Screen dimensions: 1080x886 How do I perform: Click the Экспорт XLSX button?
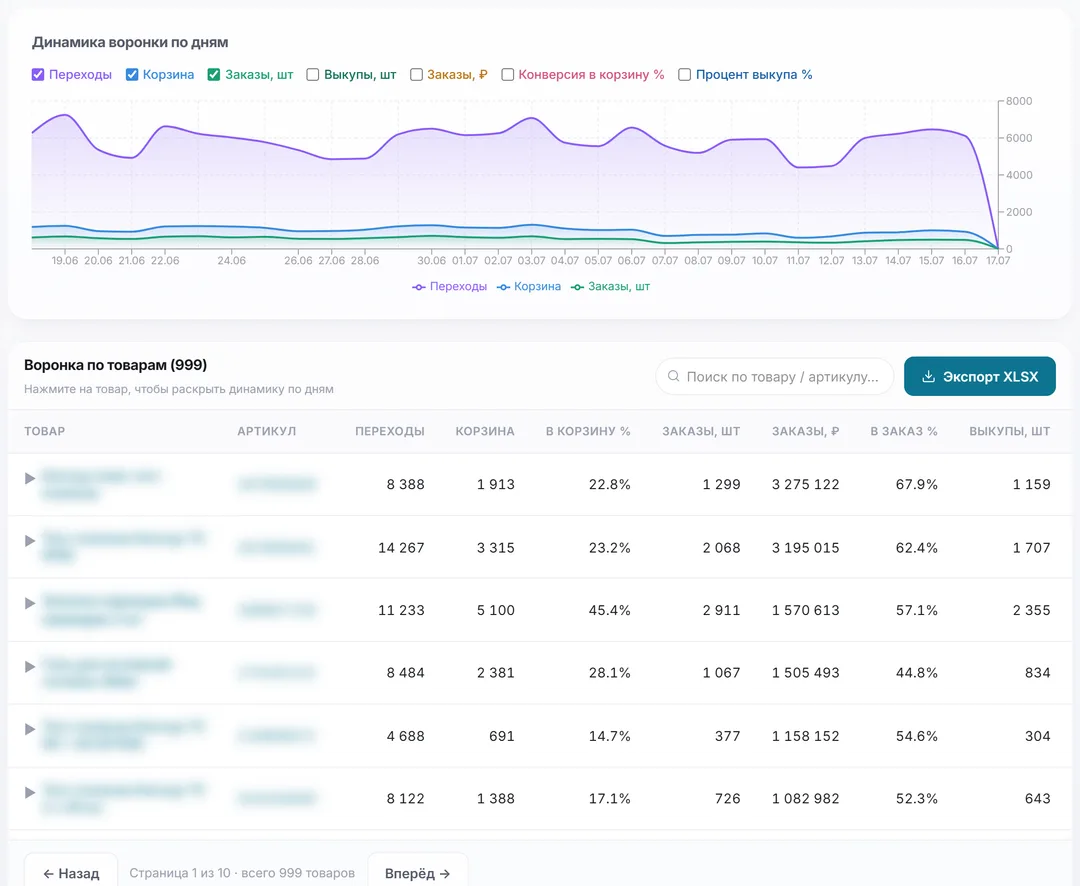click(x=979, y=376)
